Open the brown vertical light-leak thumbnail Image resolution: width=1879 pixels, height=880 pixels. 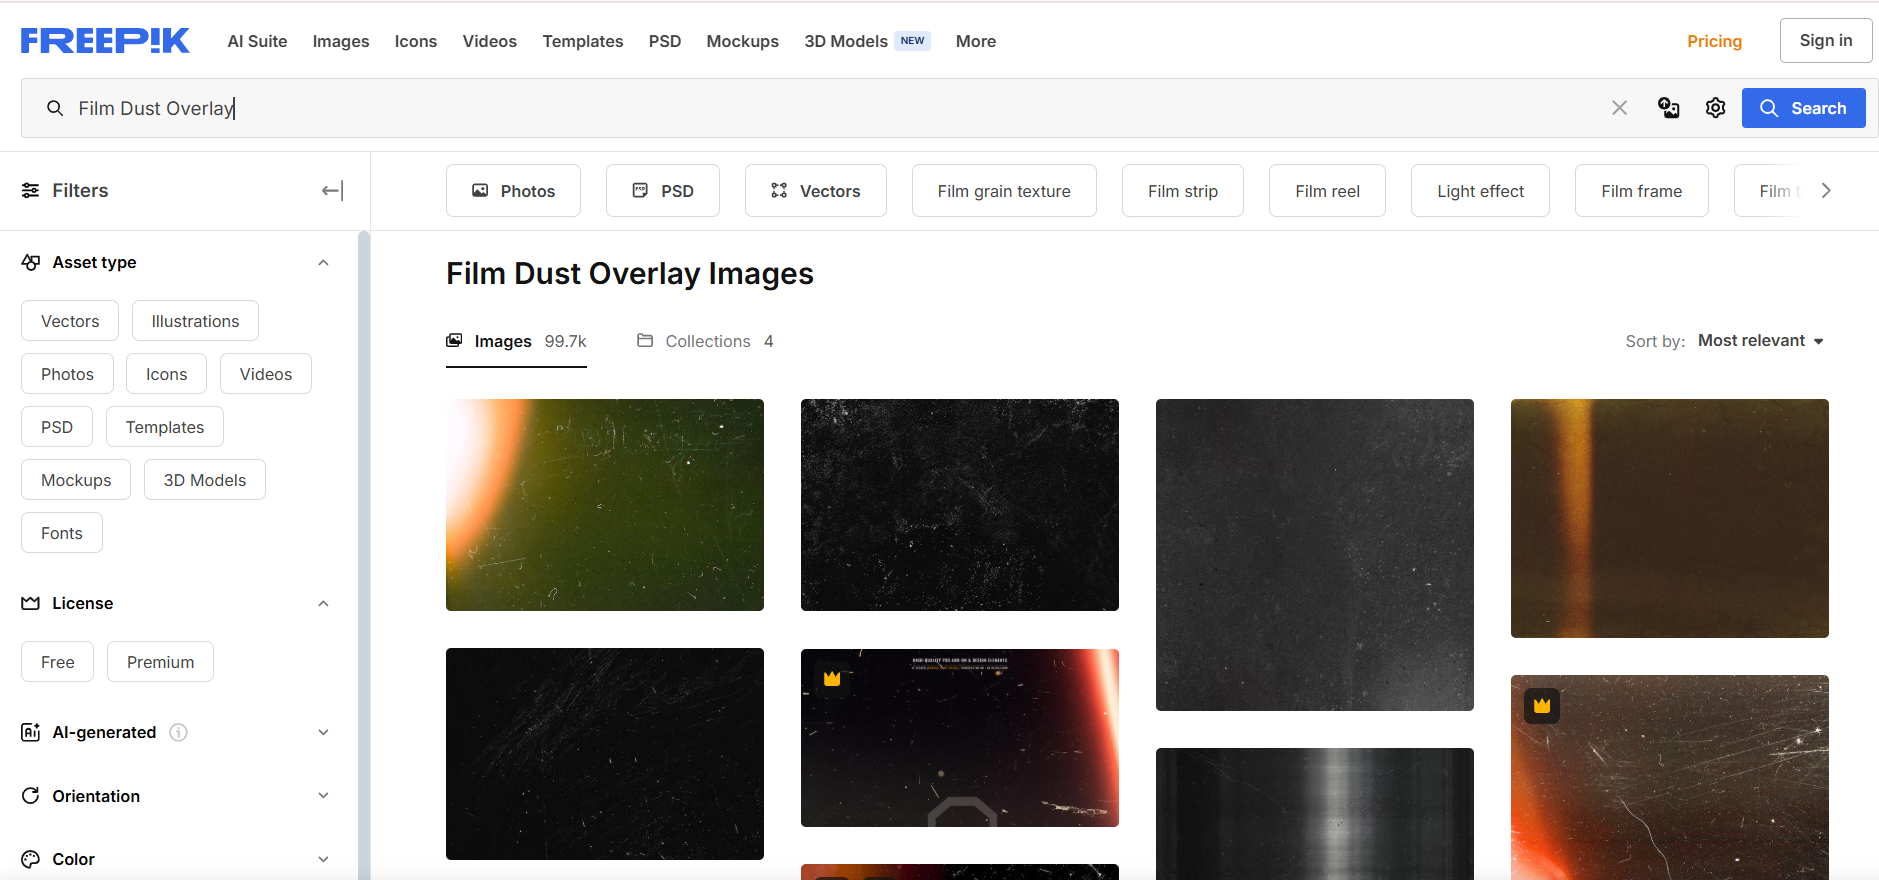pos(1670,518)
